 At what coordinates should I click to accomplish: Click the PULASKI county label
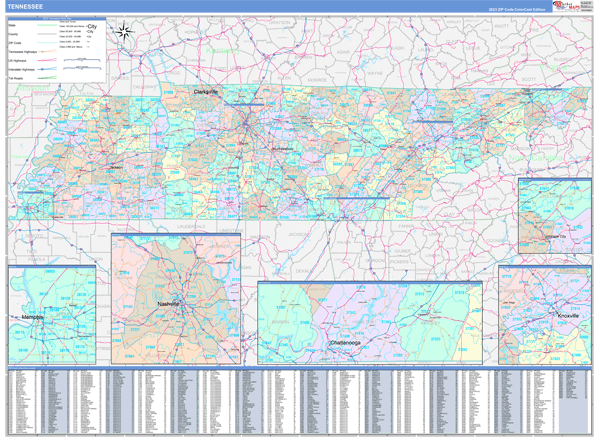click(x=395, y=48)
